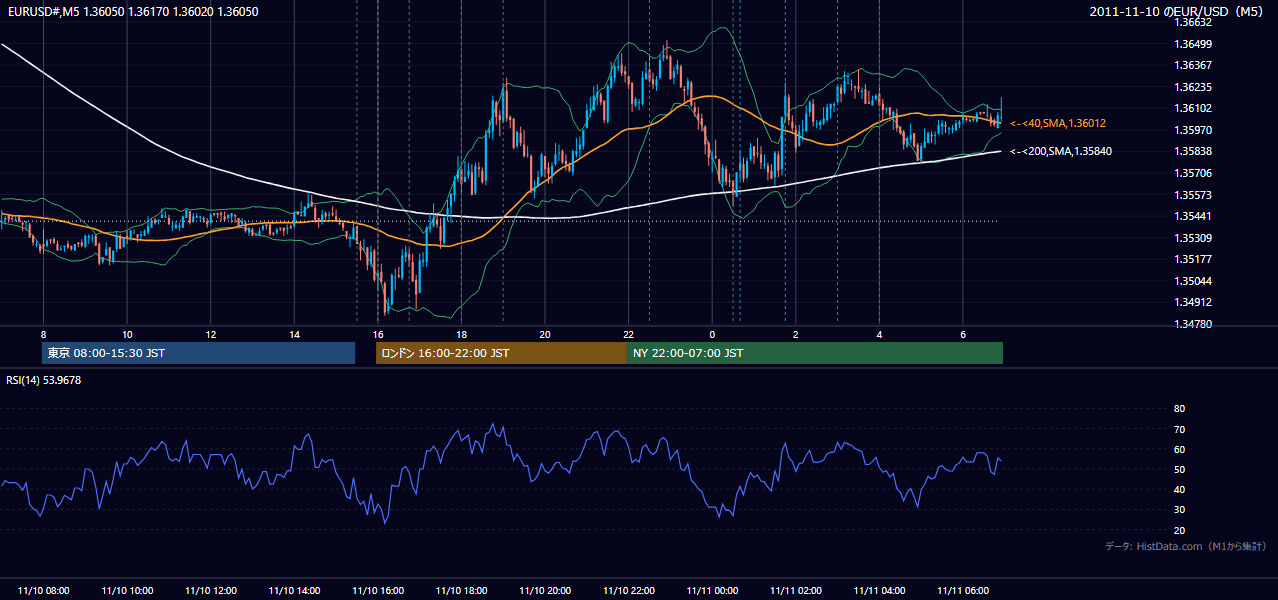Click price axis value 1.35838
Screen dimensions: 1278x600
click(x=1194, y=151)
